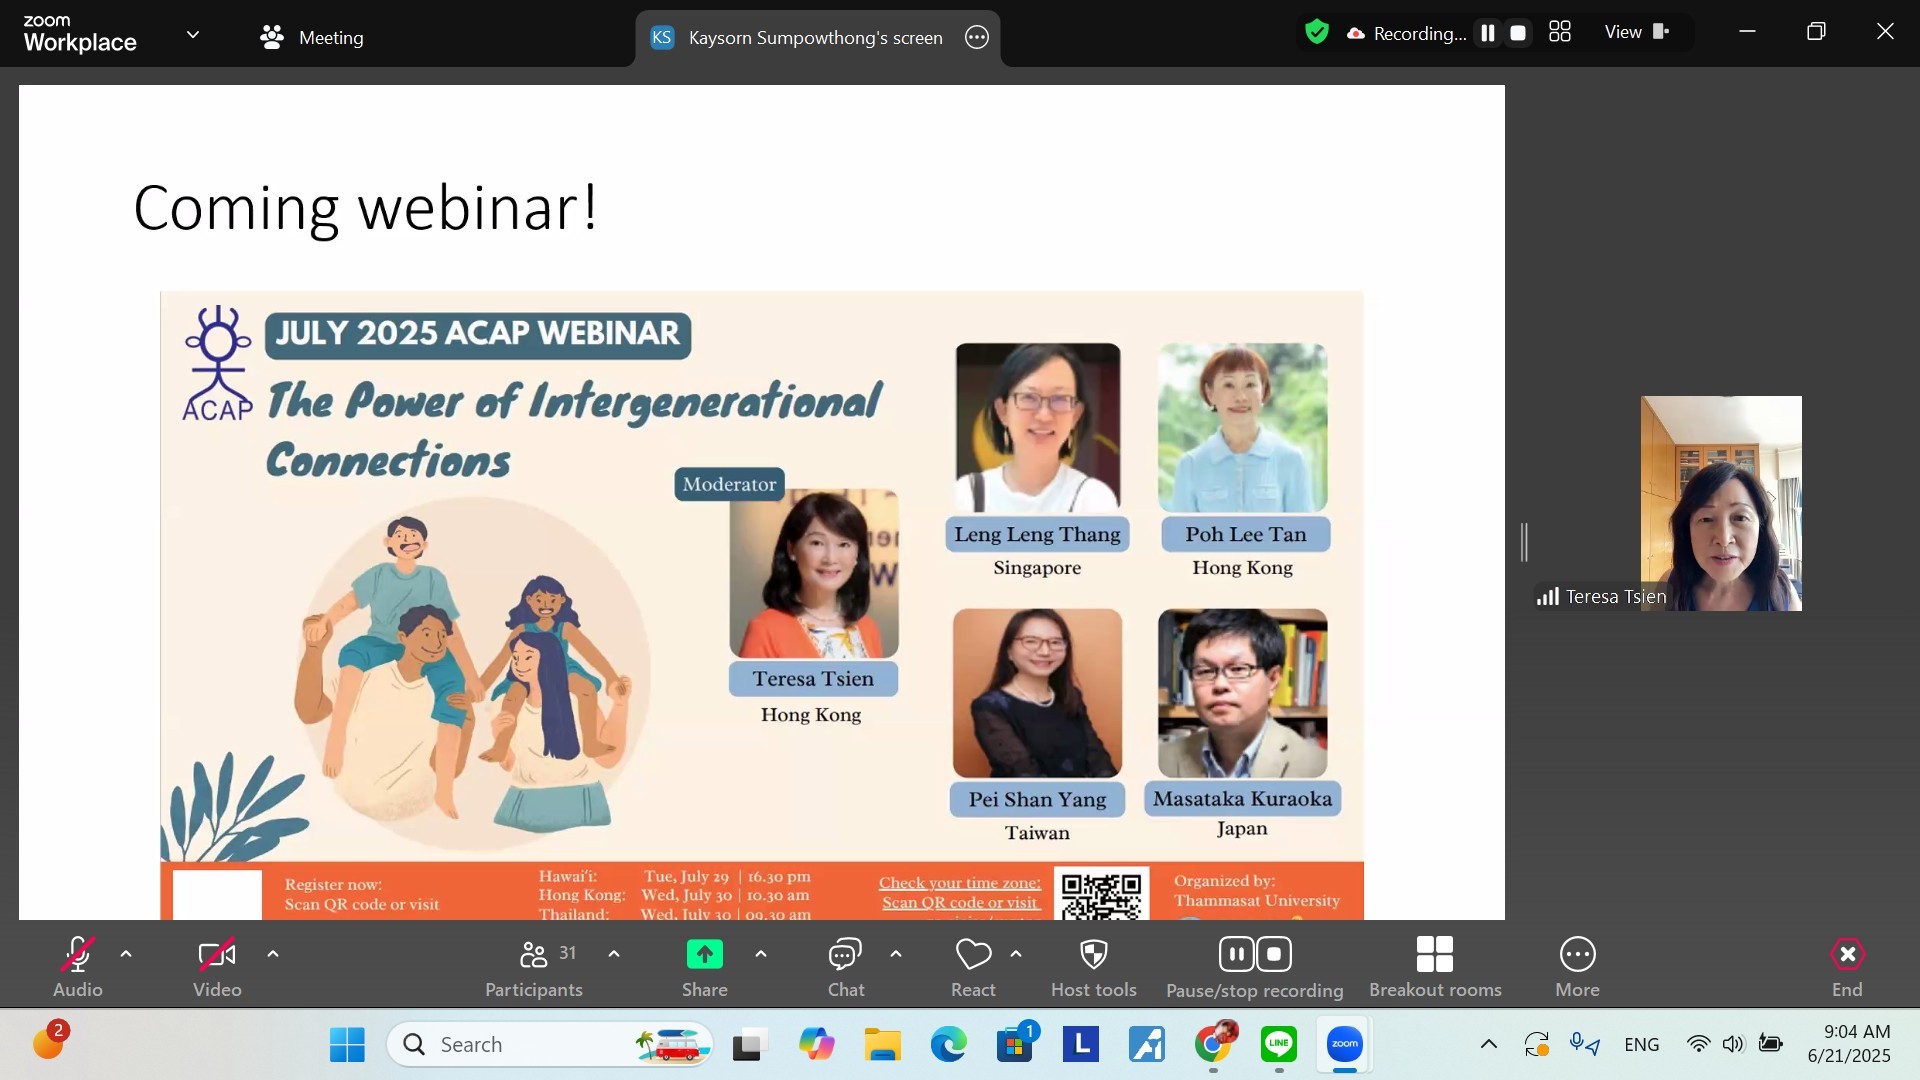Pause recording in the top bar
Viewport: 1920px width, 1080px height.
tap(1488, 33)
